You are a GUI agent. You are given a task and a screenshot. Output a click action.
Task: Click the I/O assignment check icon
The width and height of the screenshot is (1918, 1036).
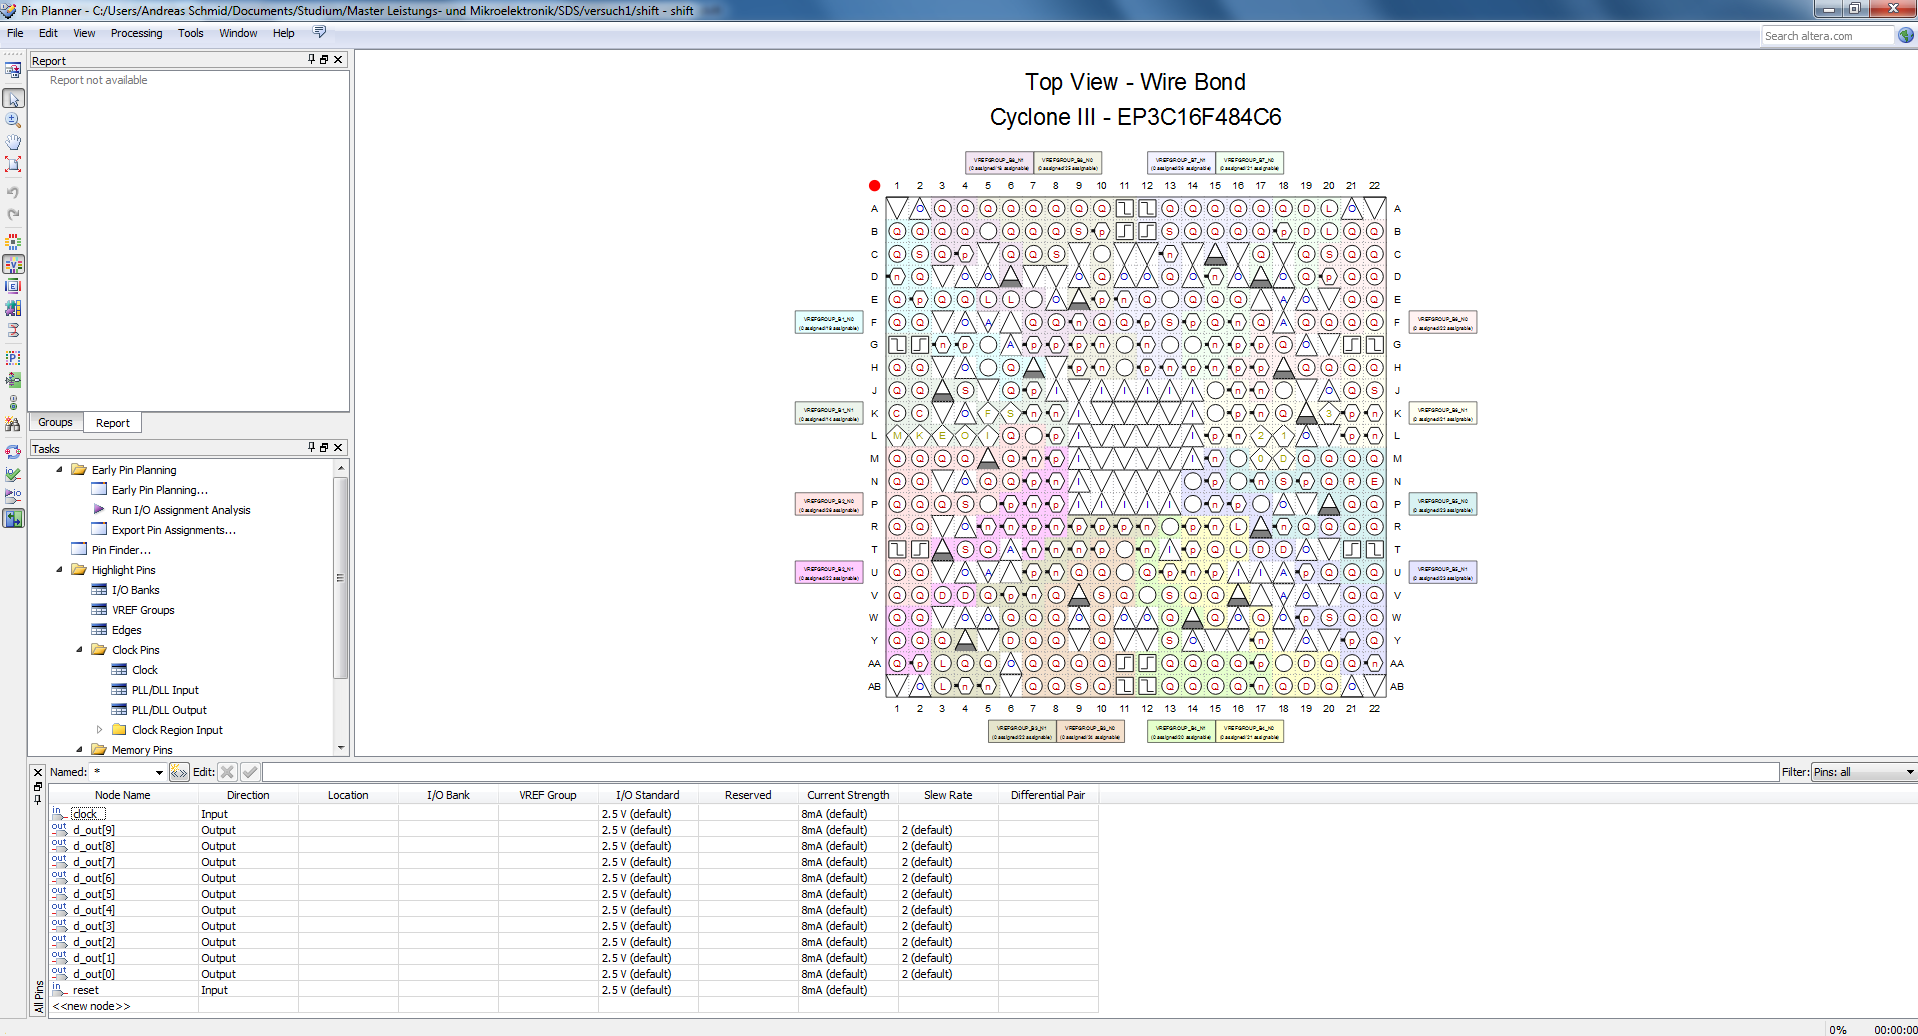pyautogui.click(x=13, y=474)
